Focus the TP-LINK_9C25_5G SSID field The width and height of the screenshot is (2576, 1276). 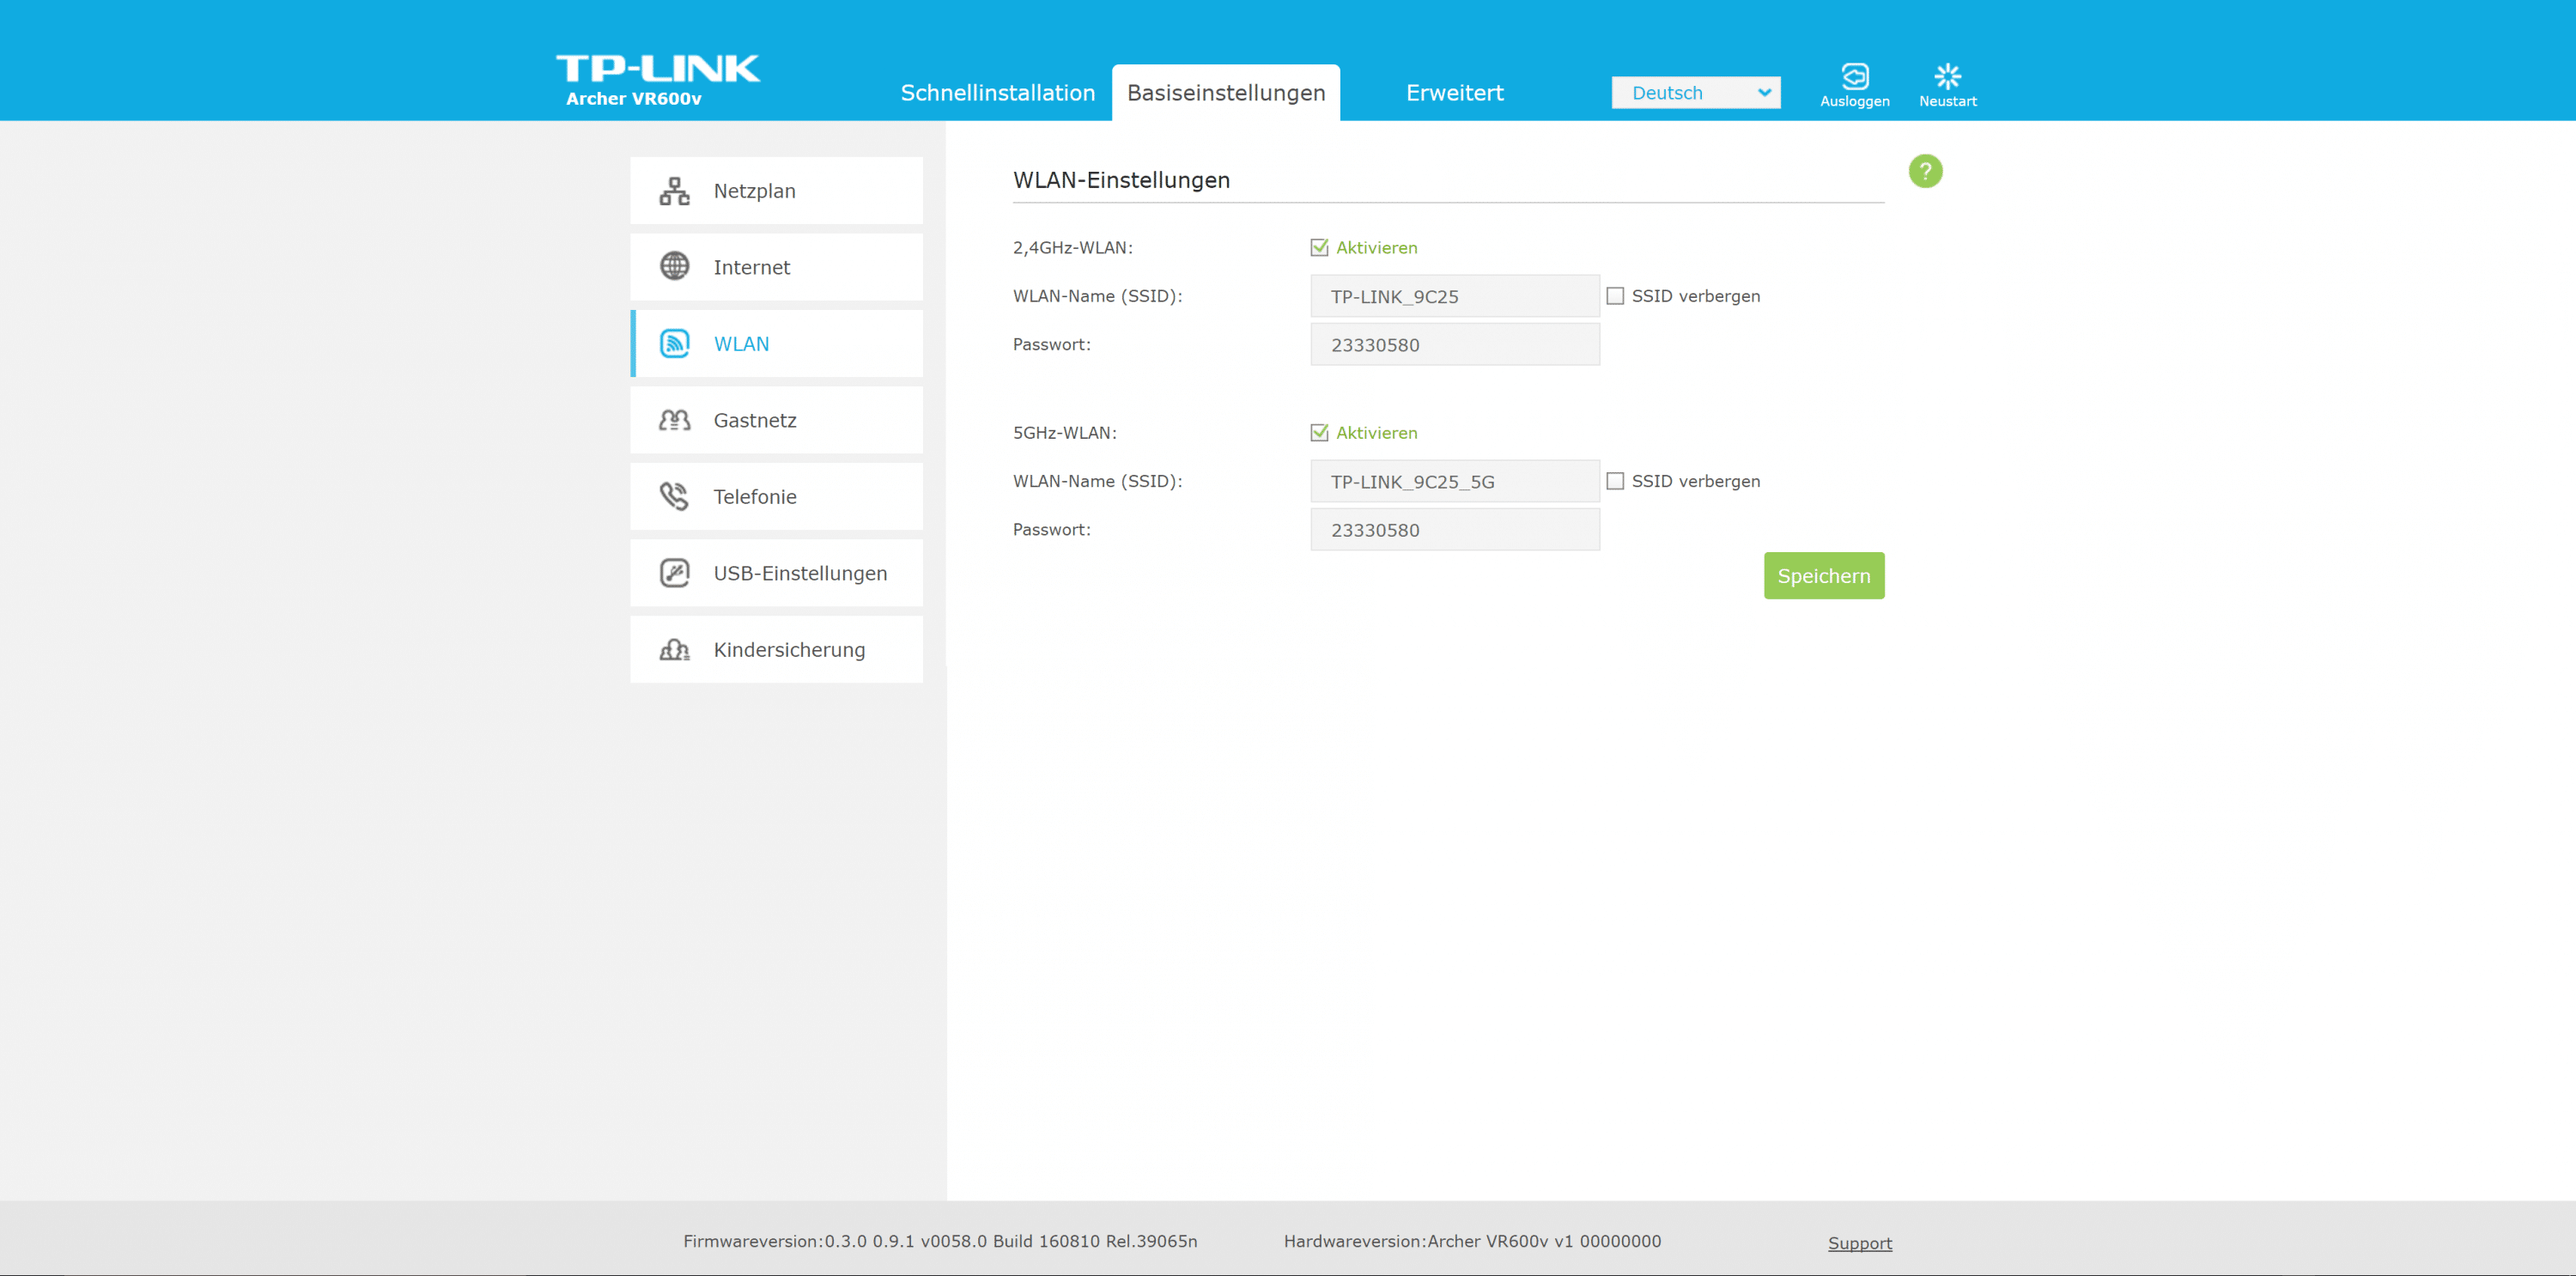pos(1454,481)
